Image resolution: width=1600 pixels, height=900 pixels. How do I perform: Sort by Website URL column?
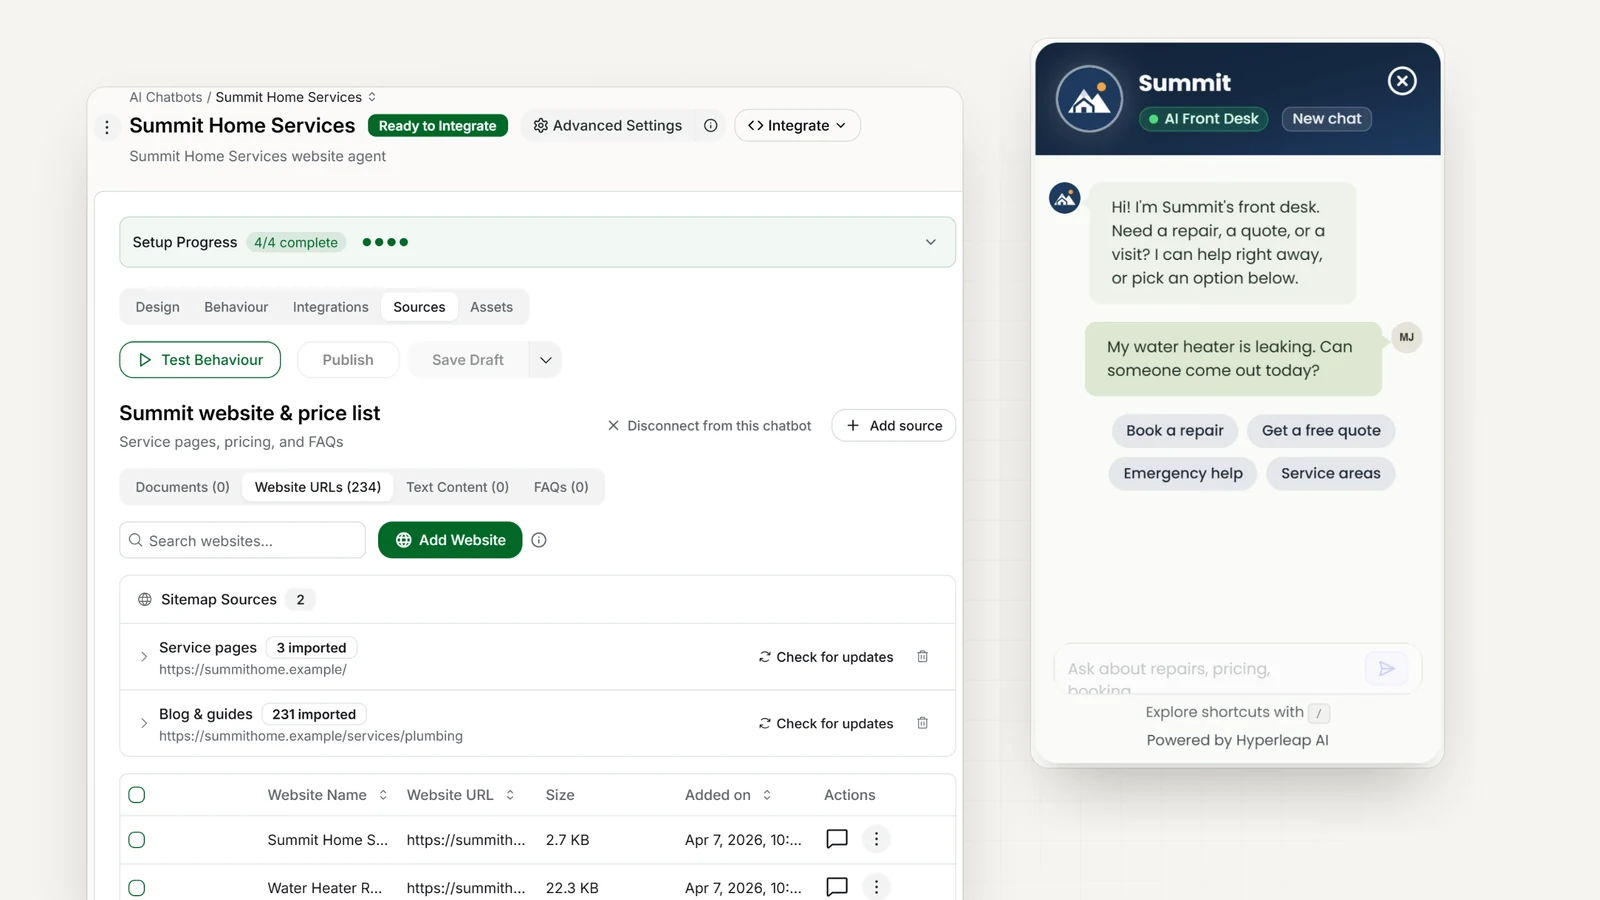(510, 795)
